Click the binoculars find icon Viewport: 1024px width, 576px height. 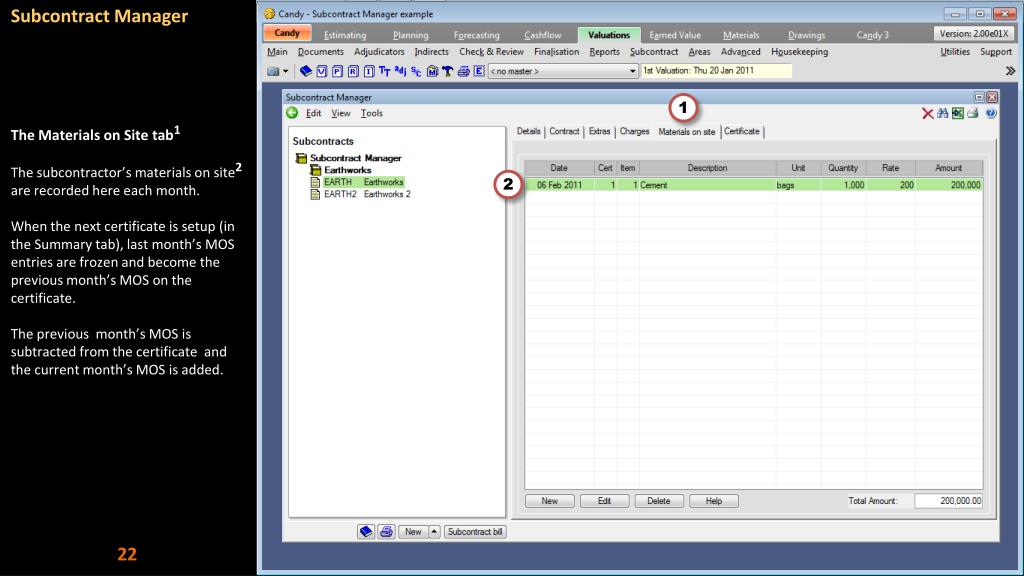click(942, 114)
